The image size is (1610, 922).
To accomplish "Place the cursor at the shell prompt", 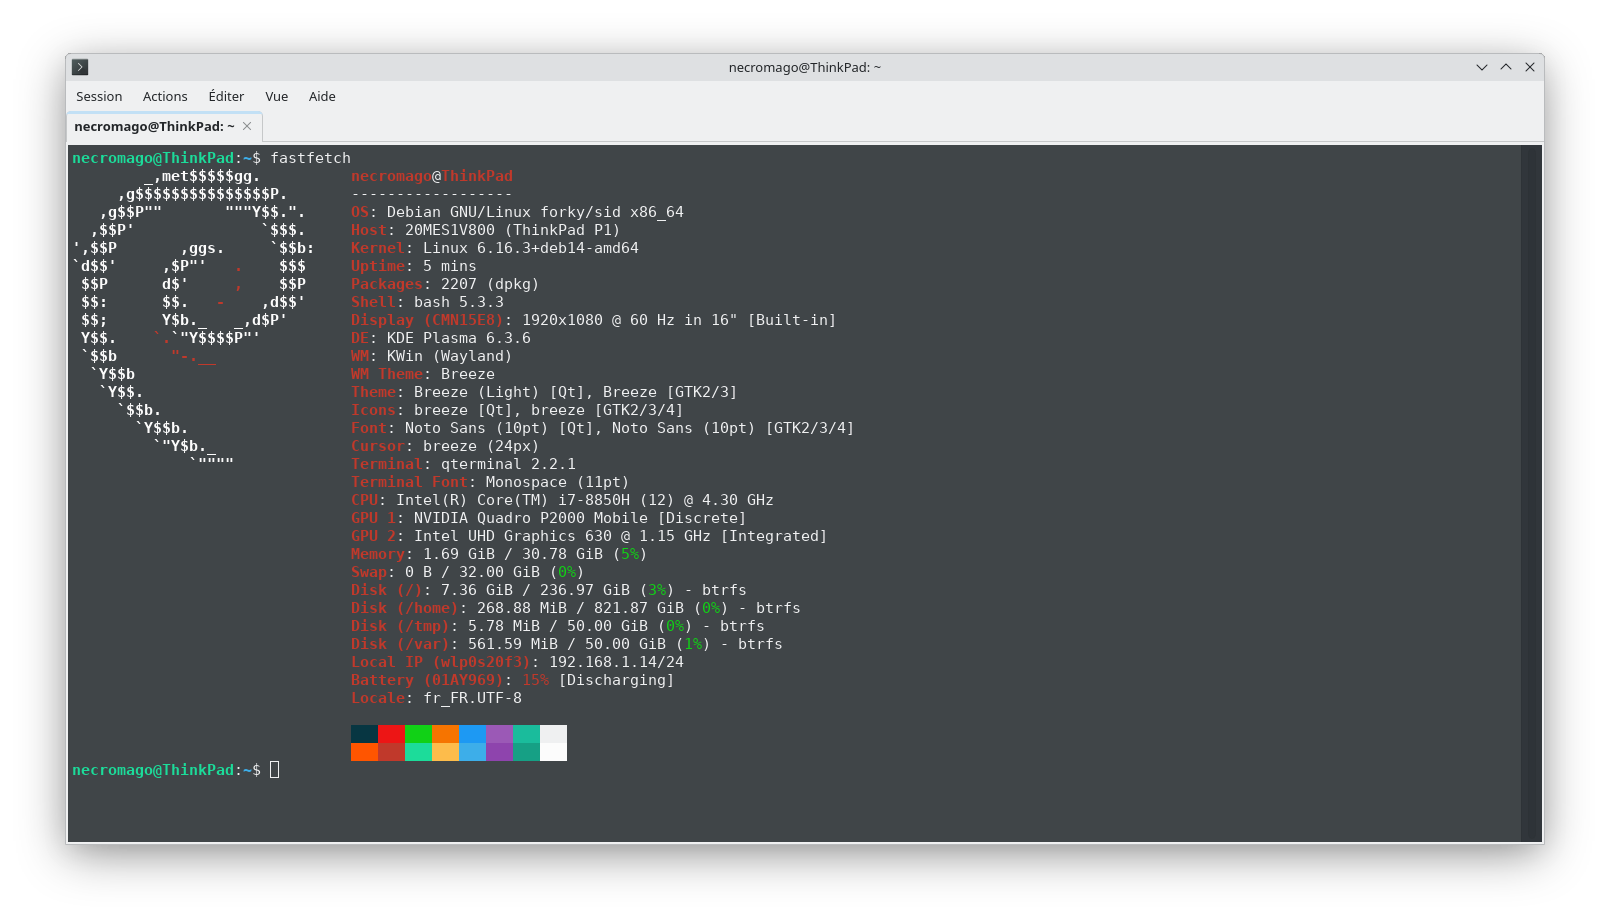I will (273, 770).
